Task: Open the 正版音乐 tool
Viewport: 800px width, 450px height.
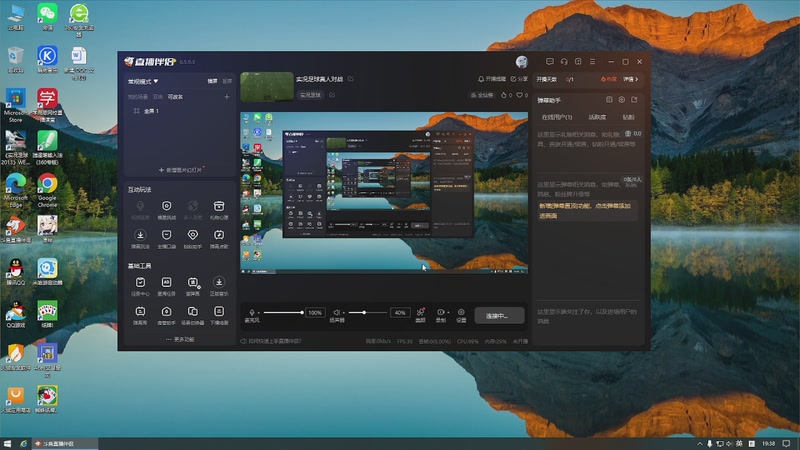Action: [219, 286]
